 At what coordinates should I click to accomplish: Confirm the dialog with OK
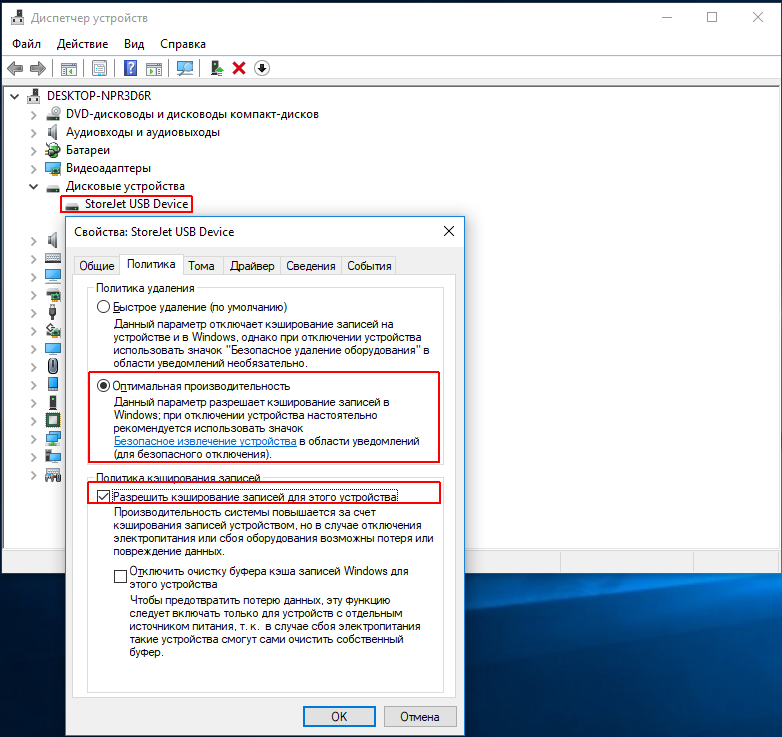click(x=339, y=717)
